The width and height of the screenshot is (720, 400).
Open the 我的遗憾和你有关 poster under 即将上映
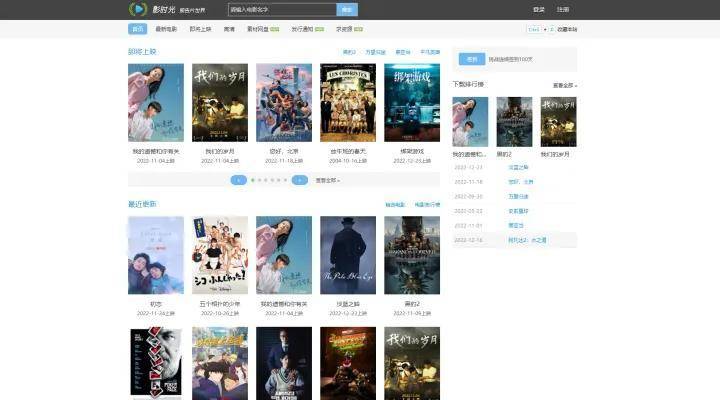click(x=156, y=102)
